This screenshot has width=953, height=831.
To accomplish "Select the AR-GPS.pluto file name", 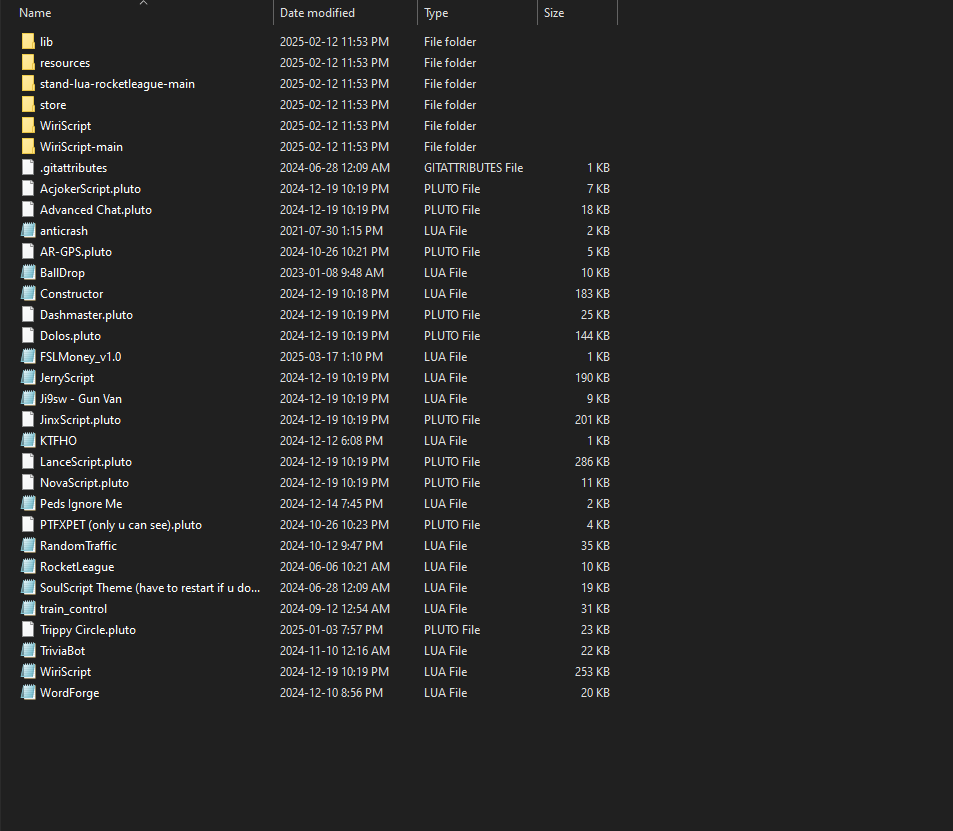I will click(76, 252).
